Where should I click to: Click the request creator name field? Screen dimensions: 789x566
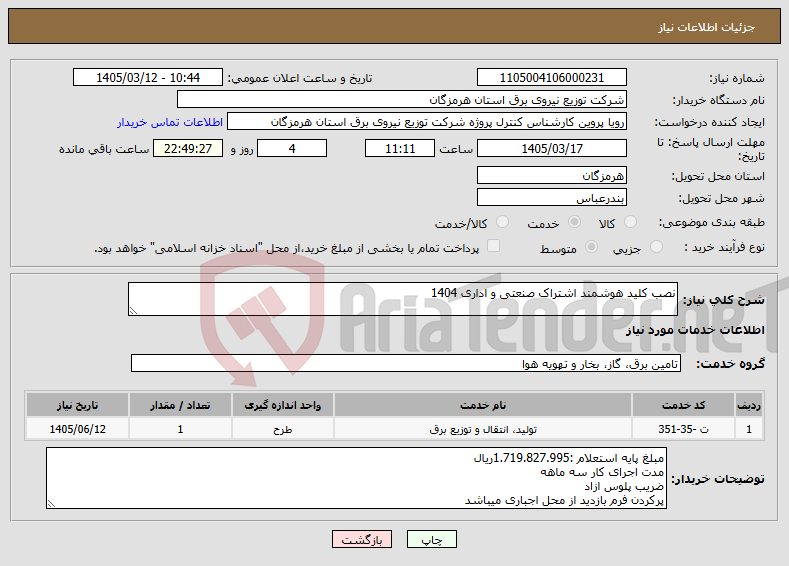[x=427, y=122]
